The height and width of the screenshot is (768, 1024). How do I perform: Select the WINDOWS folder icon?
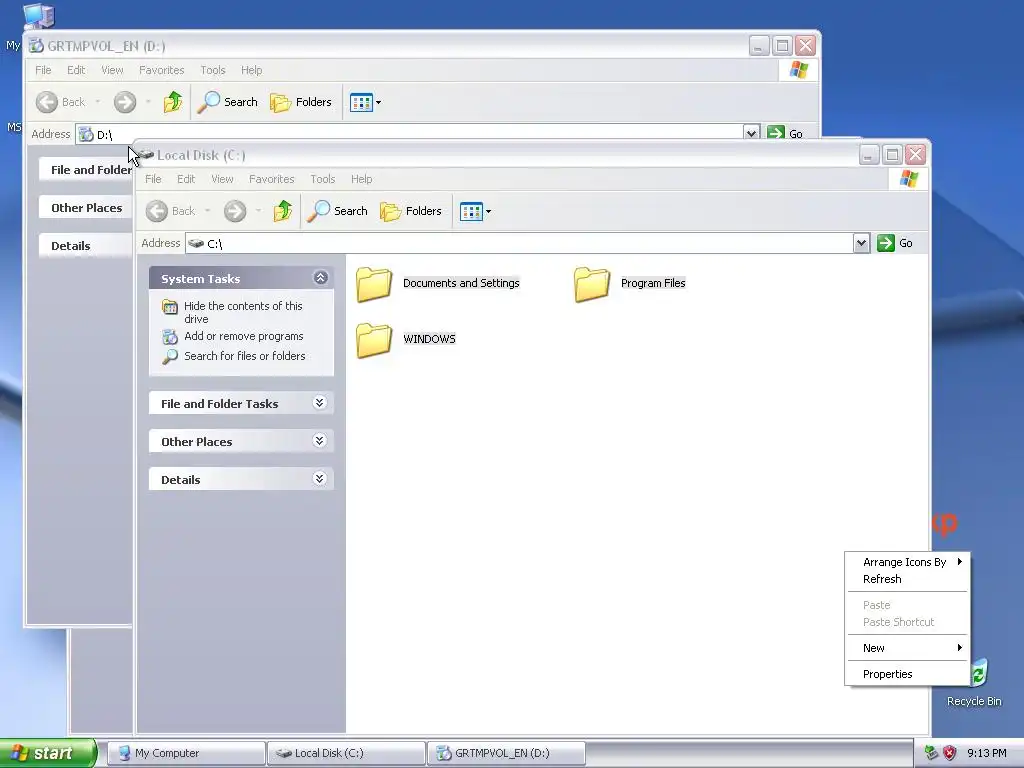(374, 340)
